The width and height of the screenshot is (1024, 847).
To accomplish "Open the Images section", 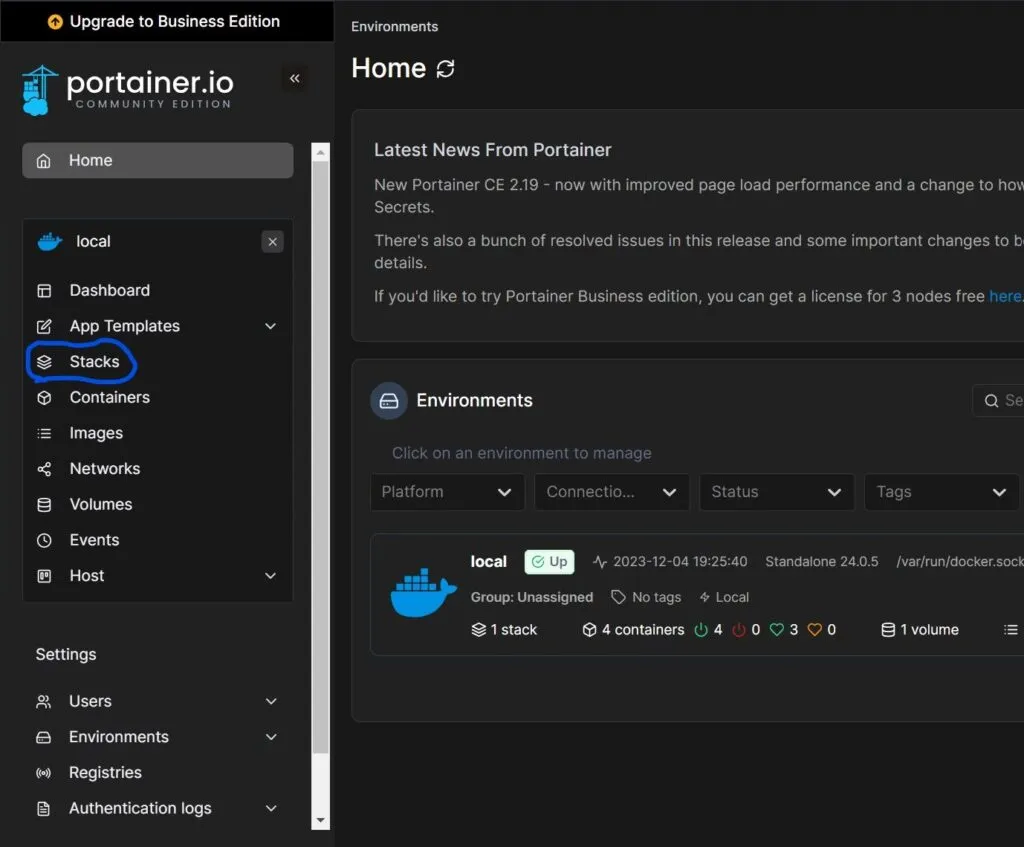I will [x=93, y=433].
